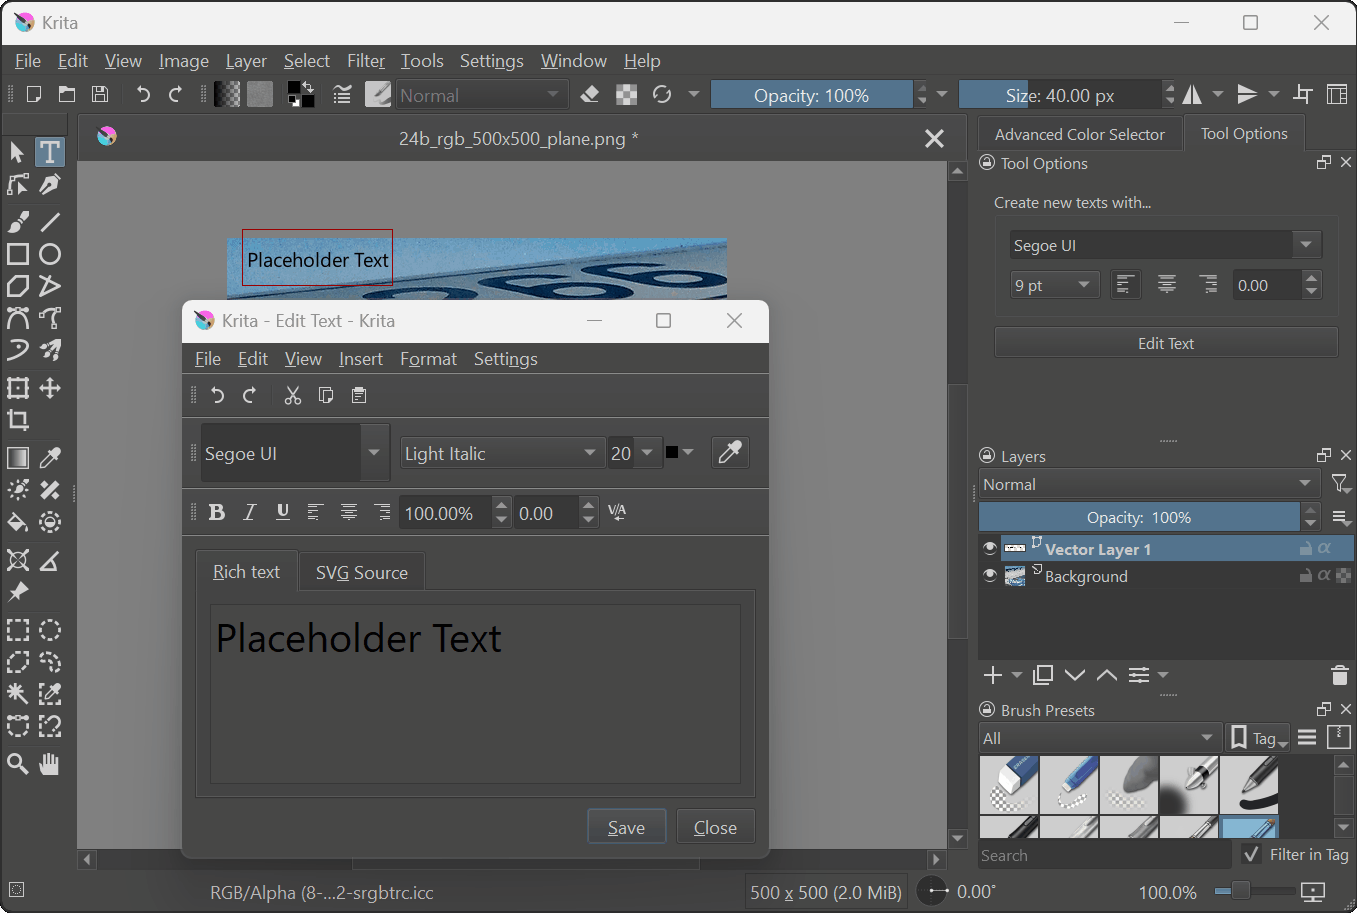1357x914 pixels.
Task: Click the Bold formatting icon
Action: (x=216, y=512)
